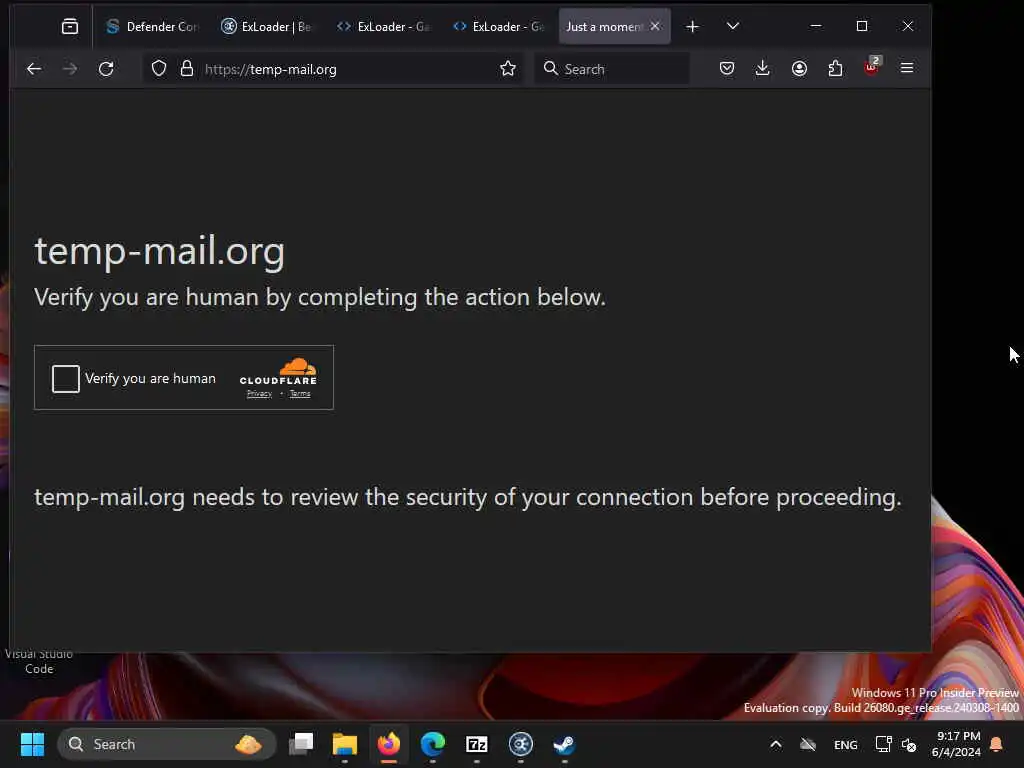The height and width of the screenshot is (768, 1024).
Task: Select the Just a moment tab
Action: [x=605, y=26]
